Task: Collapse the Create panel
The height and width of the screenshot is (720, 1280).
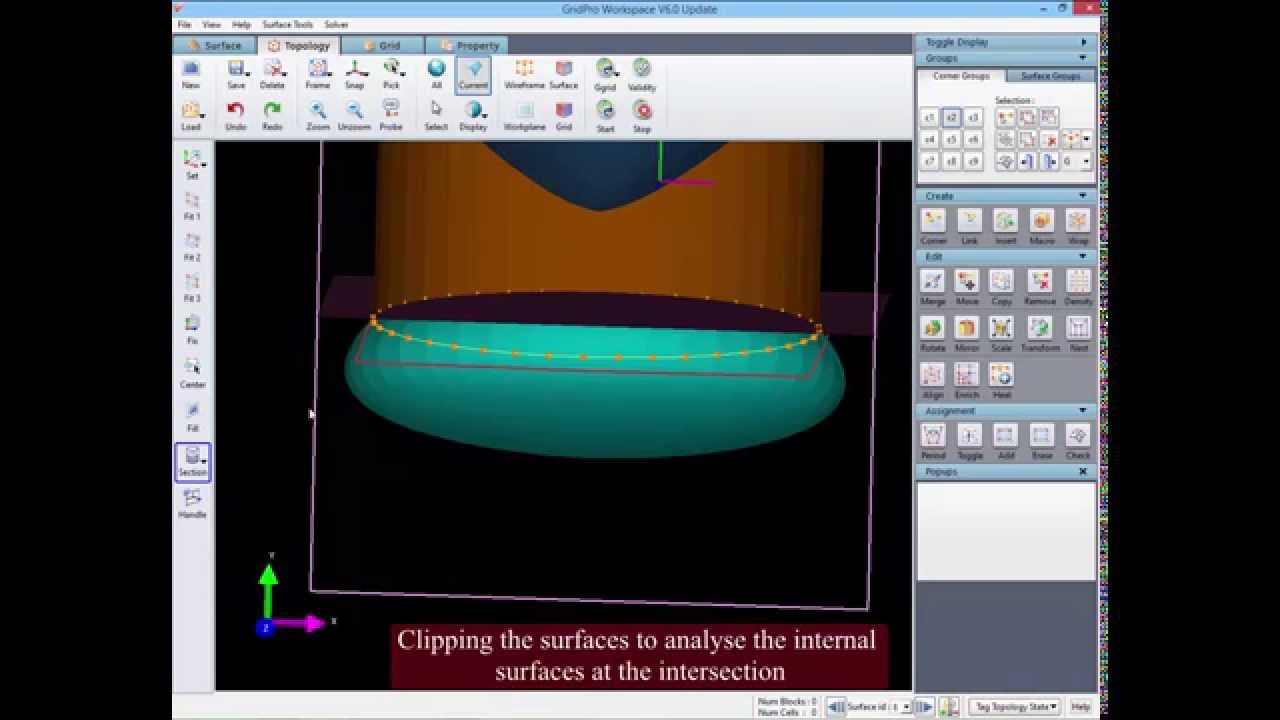Action: pos(1083,196)
